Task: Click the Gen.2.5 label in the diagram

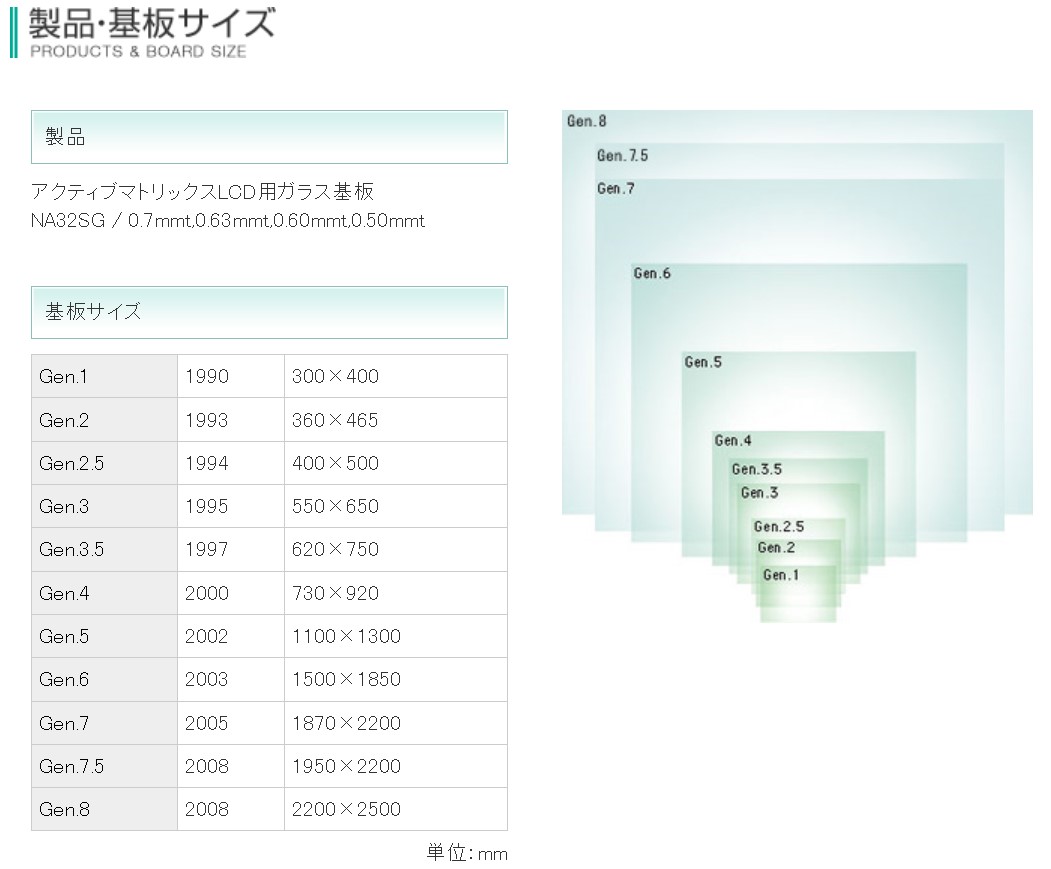Action: 779,526
